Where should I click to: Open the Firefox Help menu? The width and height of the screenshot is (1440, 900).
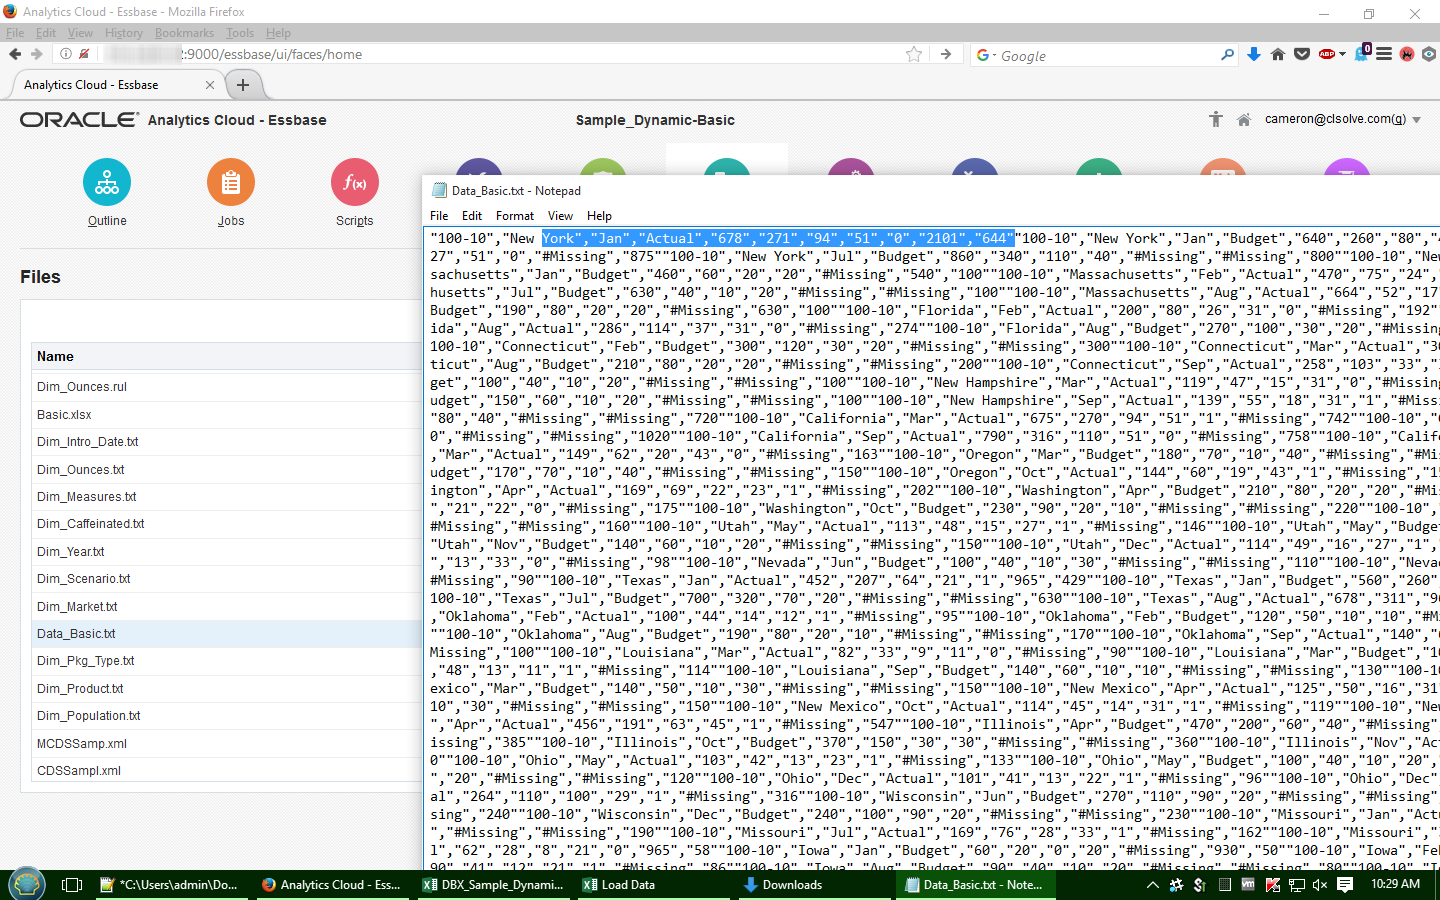click(278, 33)
